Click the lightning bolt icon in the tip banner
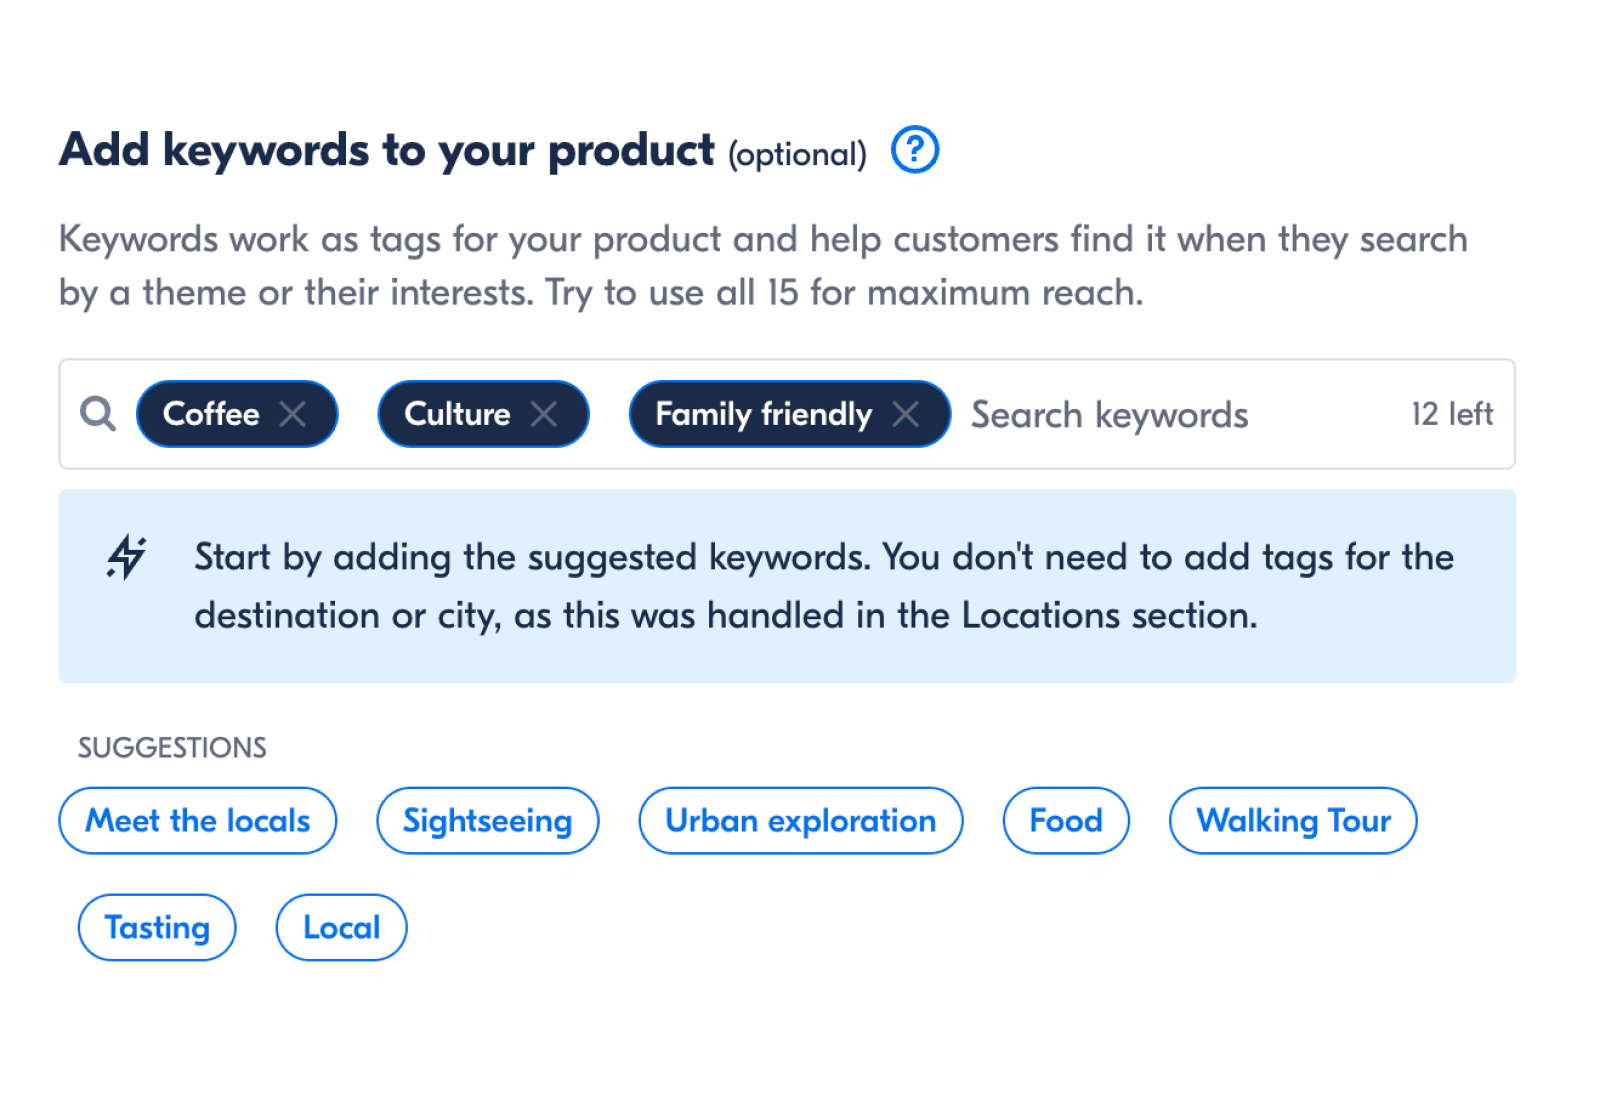This screenshot has height=1100, width=1600. click(127, 557)
